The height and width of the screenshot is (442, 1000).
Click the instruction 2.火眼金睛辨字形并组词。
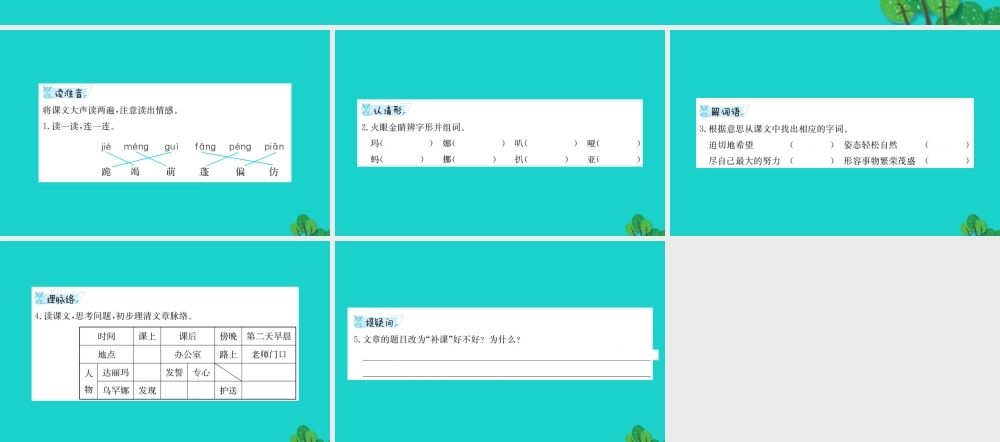(x=415, y=127)
